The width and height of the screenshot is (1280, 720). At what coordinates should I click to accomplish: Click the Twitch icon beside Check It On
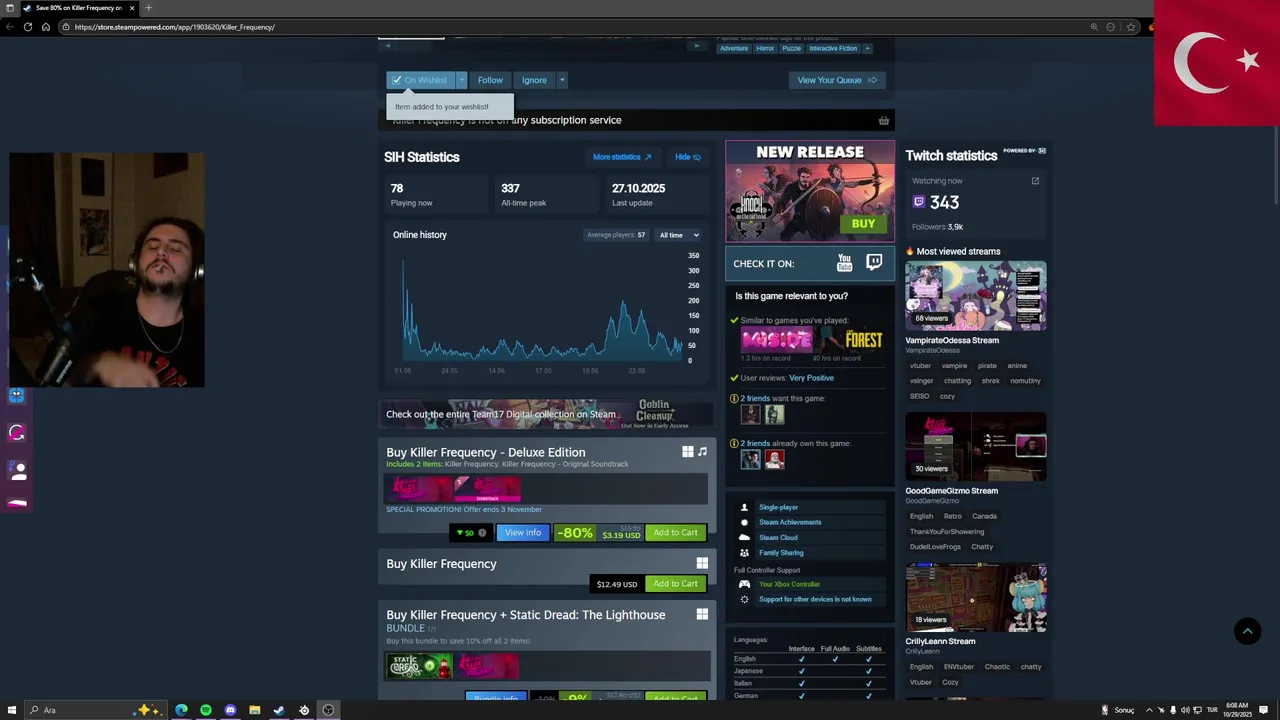tap(874, 263)
